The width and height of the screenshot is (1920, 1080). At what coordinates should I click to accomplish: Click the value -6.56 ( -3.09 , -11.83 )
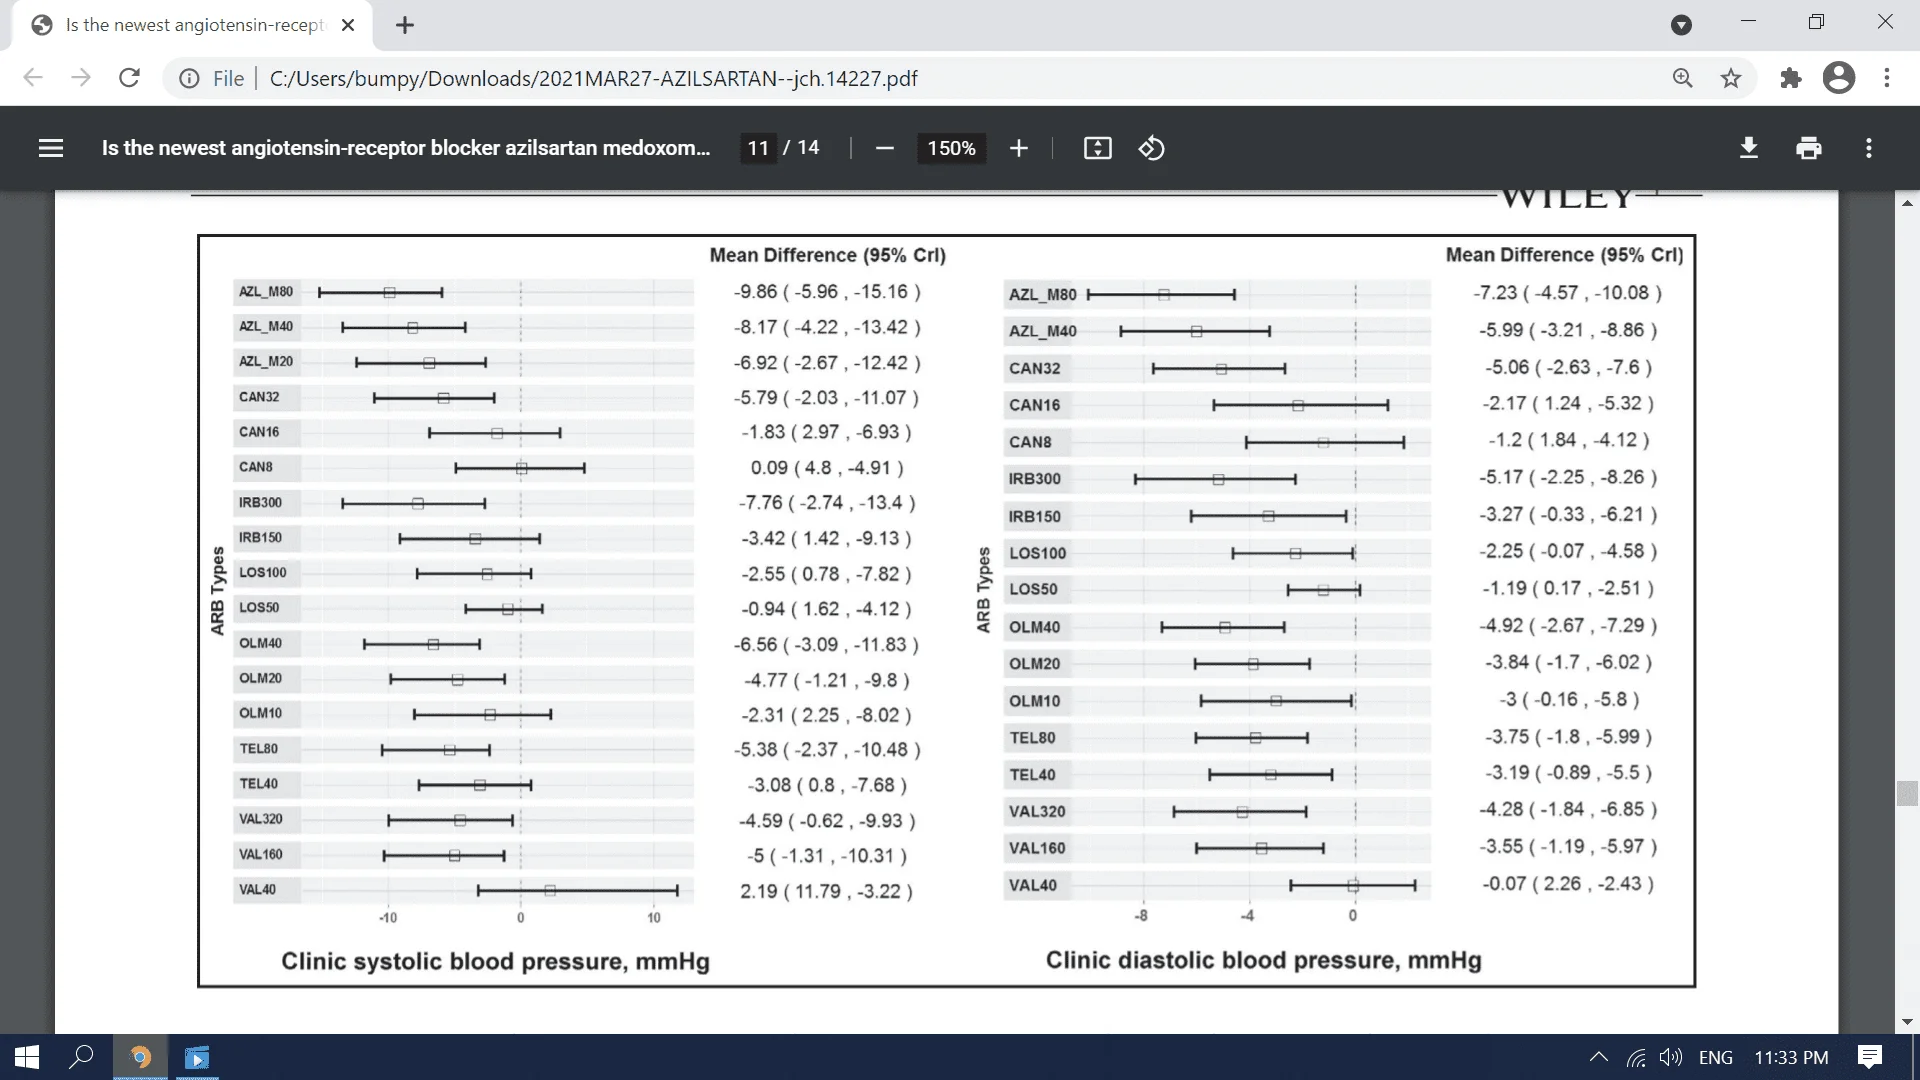tap(827, 645)
